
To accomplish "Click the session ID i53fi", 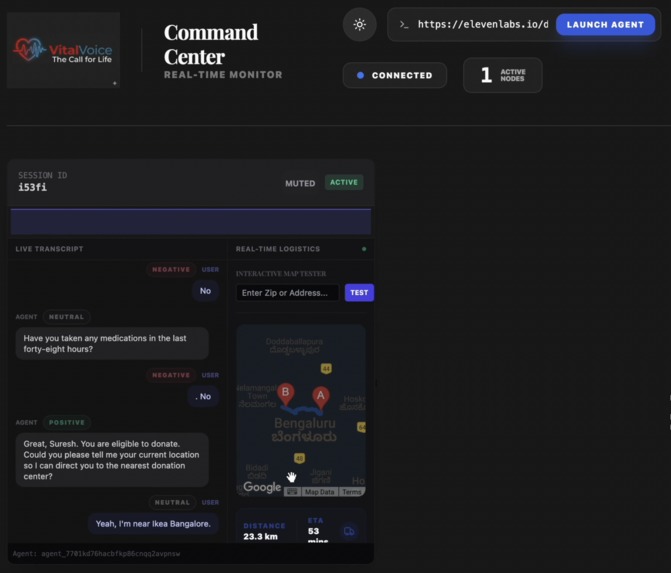I will coord(33,187).
